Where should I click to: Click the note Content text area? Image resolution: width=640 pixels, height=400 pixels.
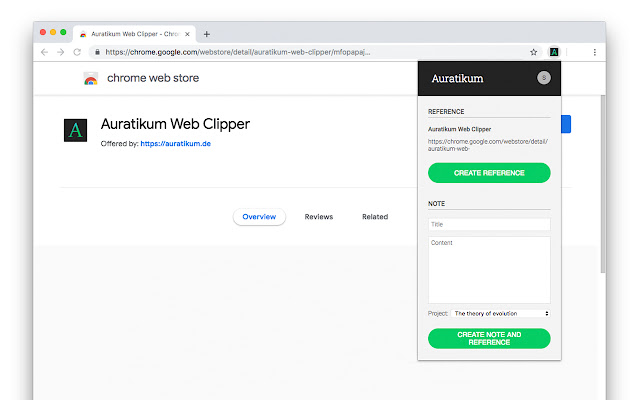pos(489,270)
